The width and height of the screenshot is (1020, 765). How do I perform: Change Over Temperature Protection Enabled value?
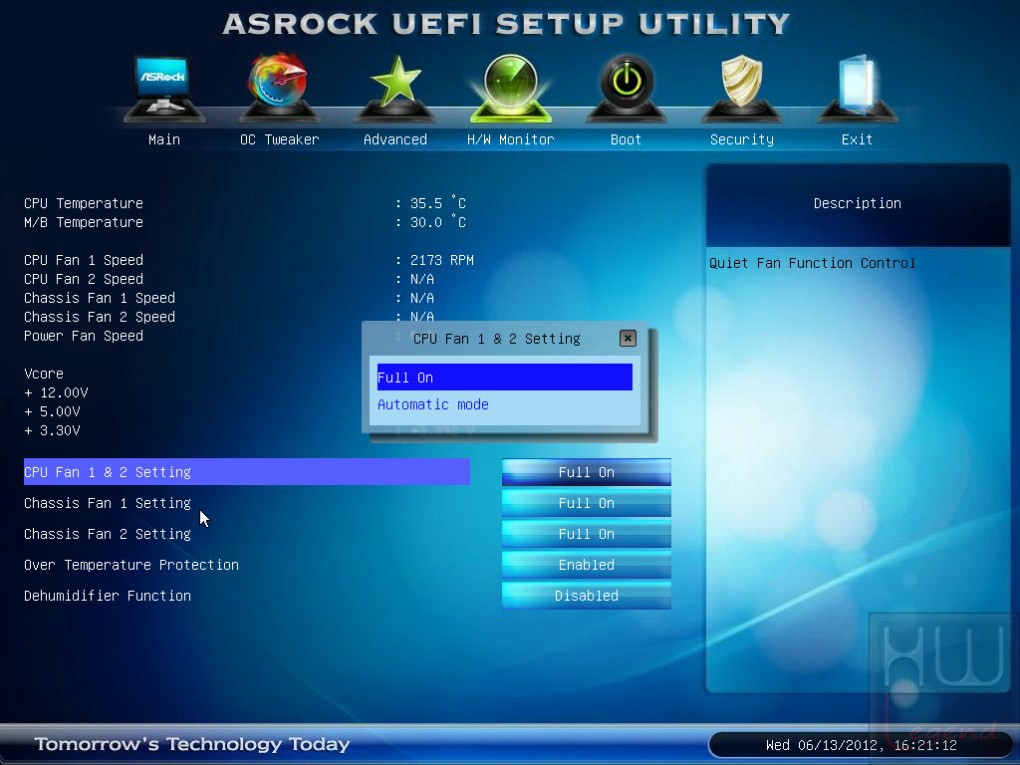coord(586,565)
